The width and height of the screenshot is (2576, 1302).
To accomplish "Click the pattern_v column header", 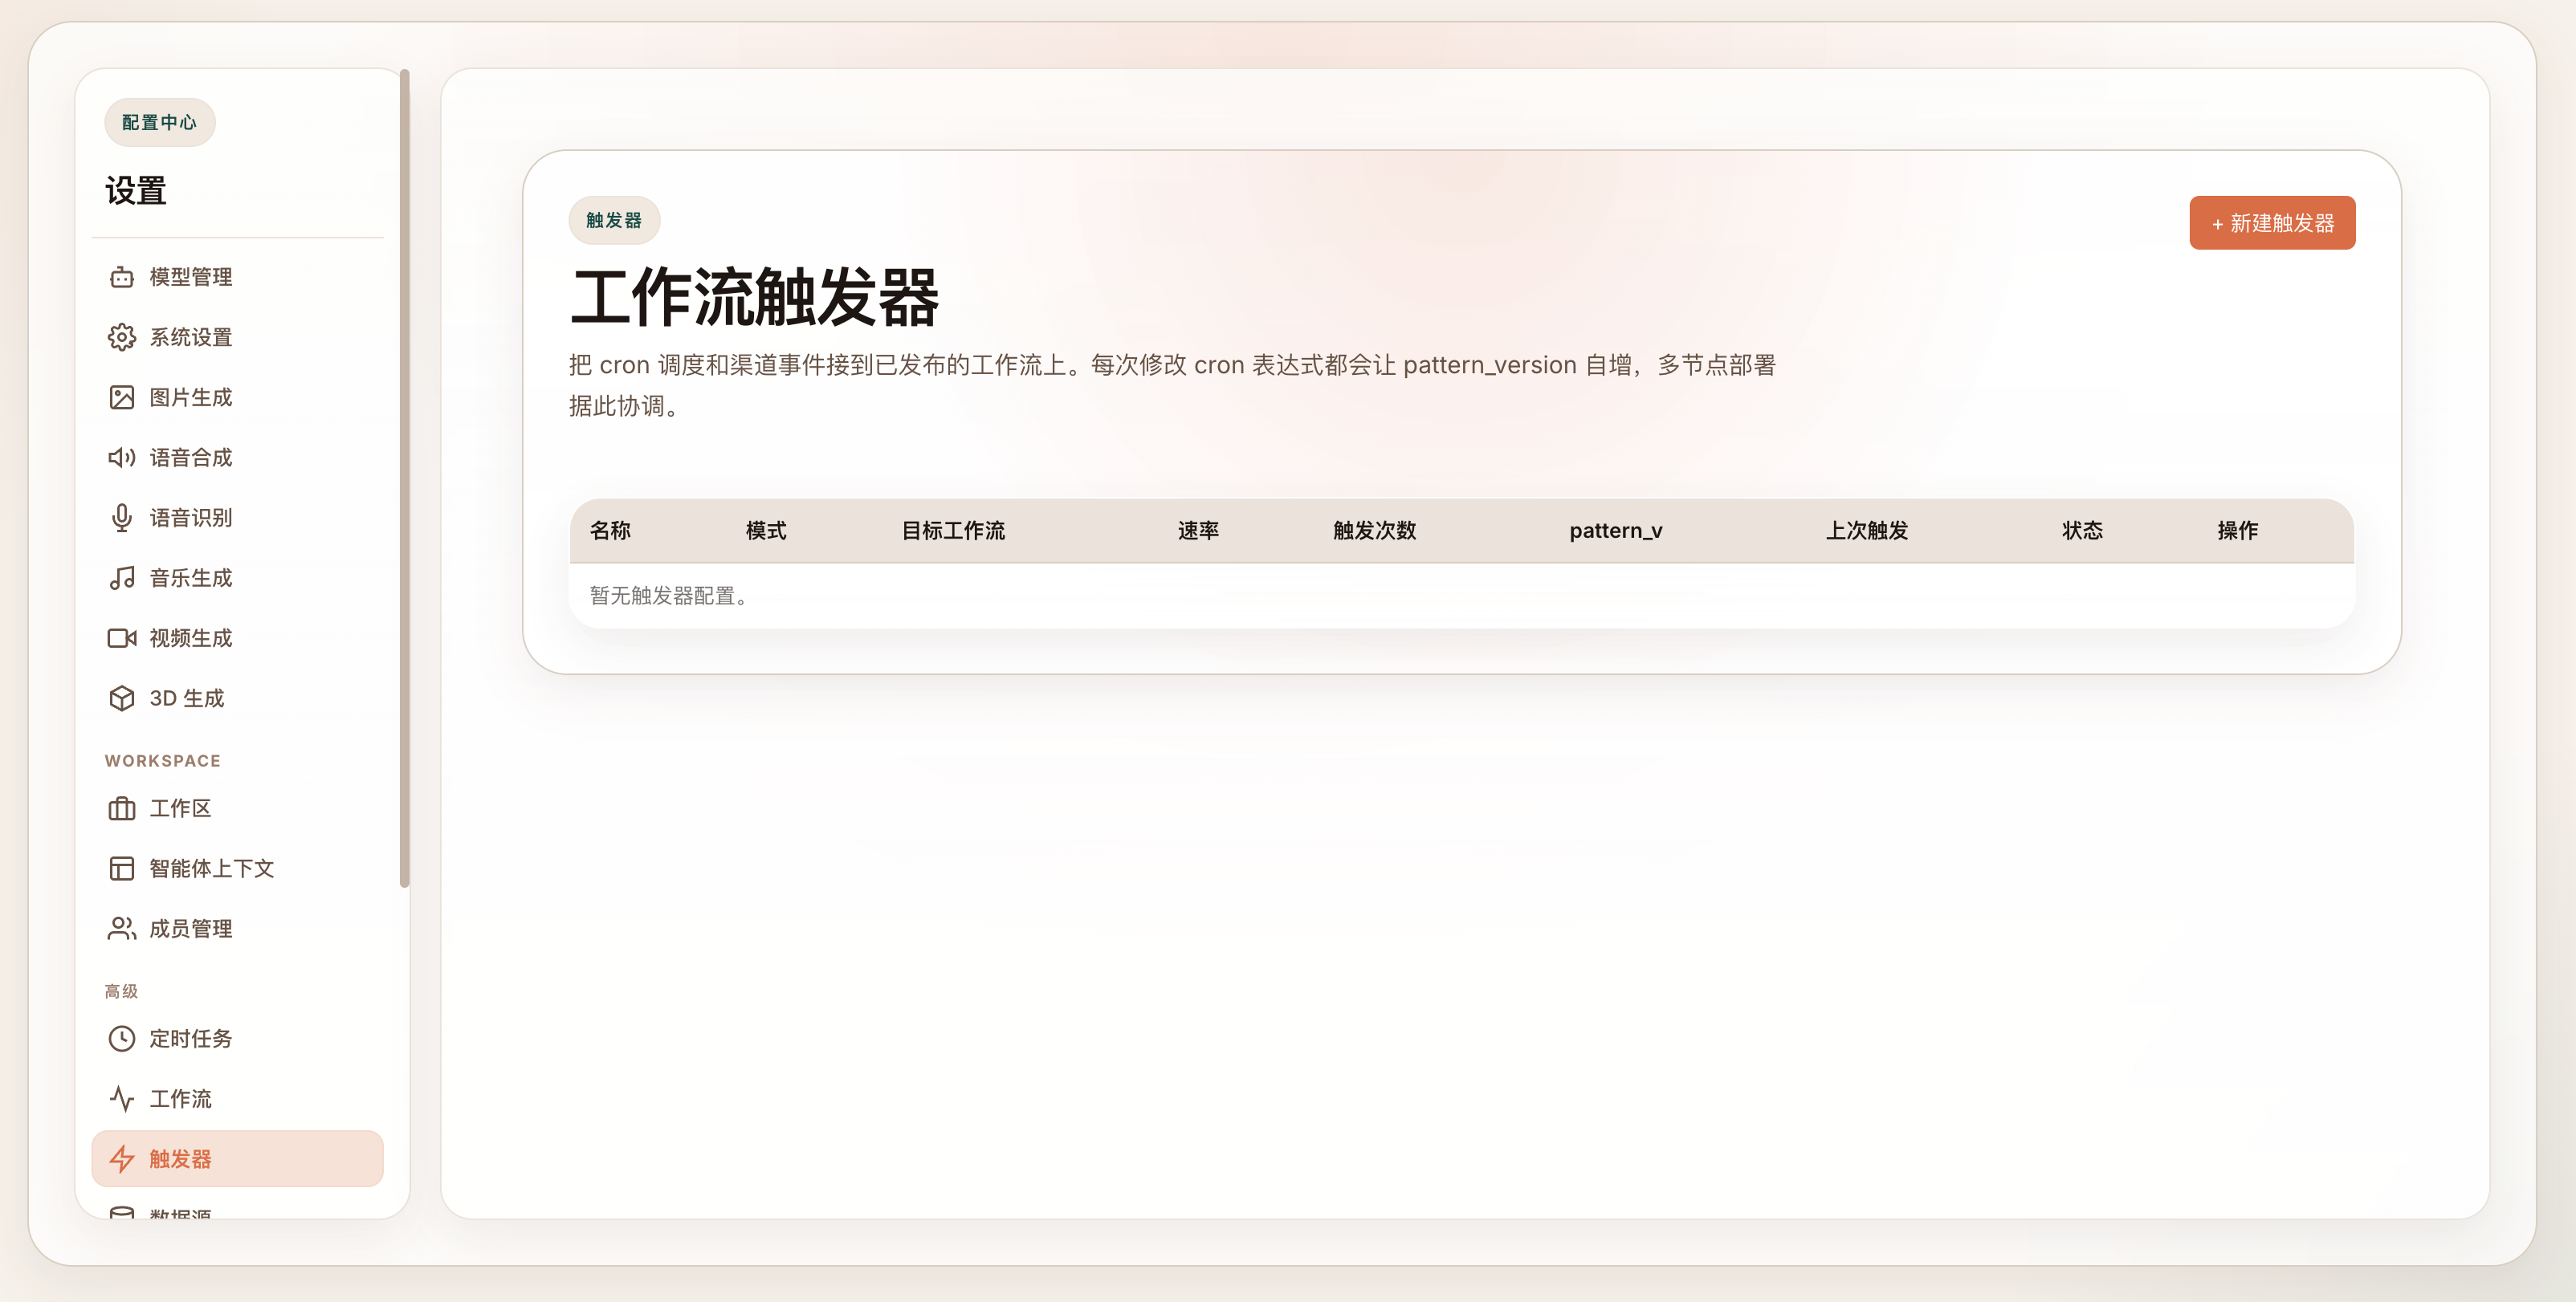I will (1615, 531).
